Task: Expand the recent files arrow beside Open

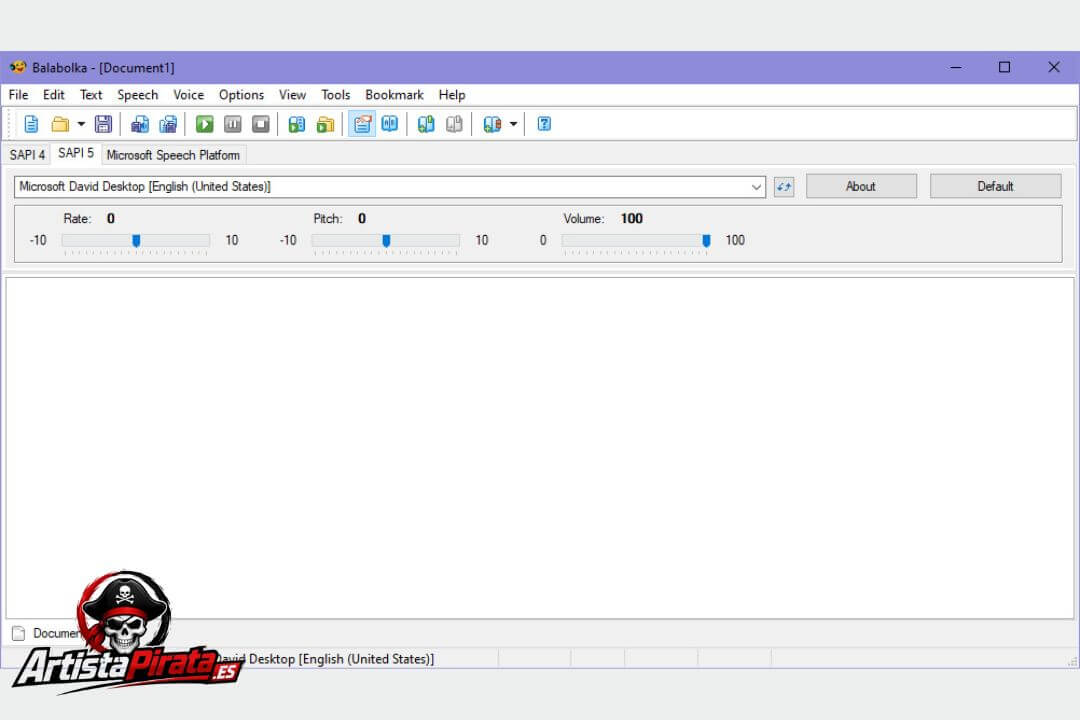Action: click(81, 124)
